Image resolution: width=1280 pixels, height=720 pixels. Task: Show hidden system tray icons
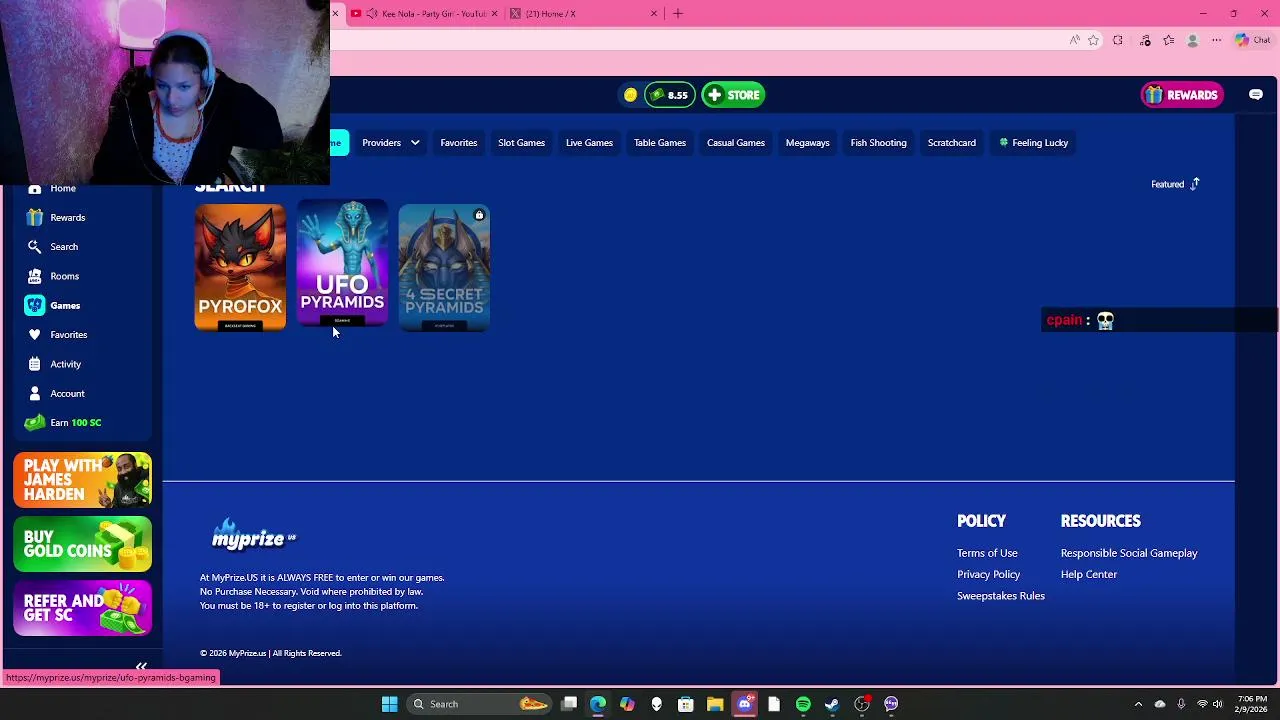click(1138, 704)
